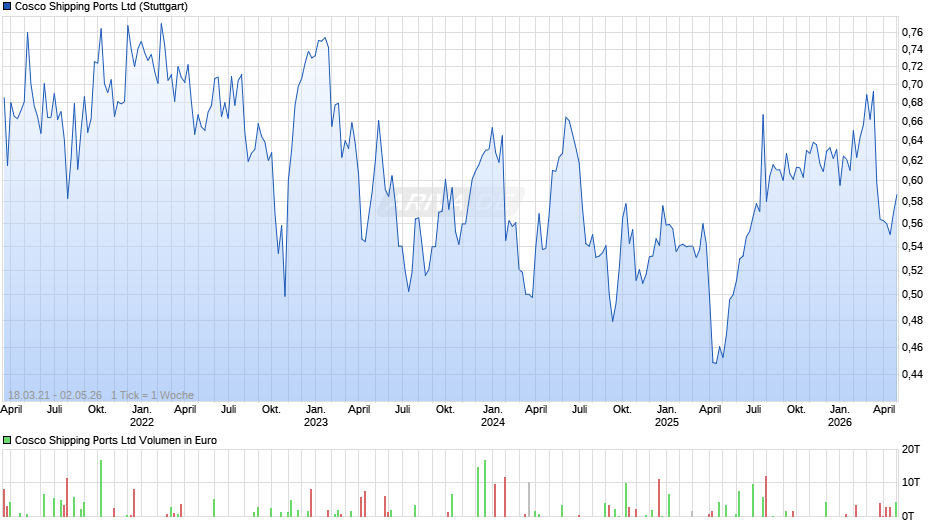The image size is (940, 526).
Task: Click the 0,44 price axis label
Action: coord(912,374)
